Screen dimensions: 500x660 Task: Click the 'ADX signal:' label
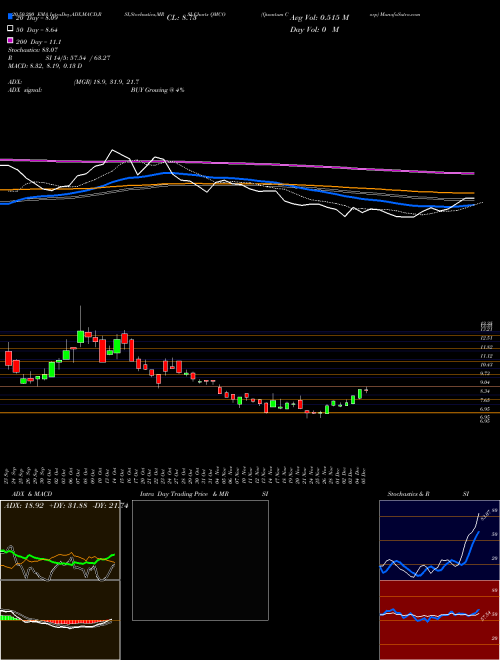[x=25, y=90]
